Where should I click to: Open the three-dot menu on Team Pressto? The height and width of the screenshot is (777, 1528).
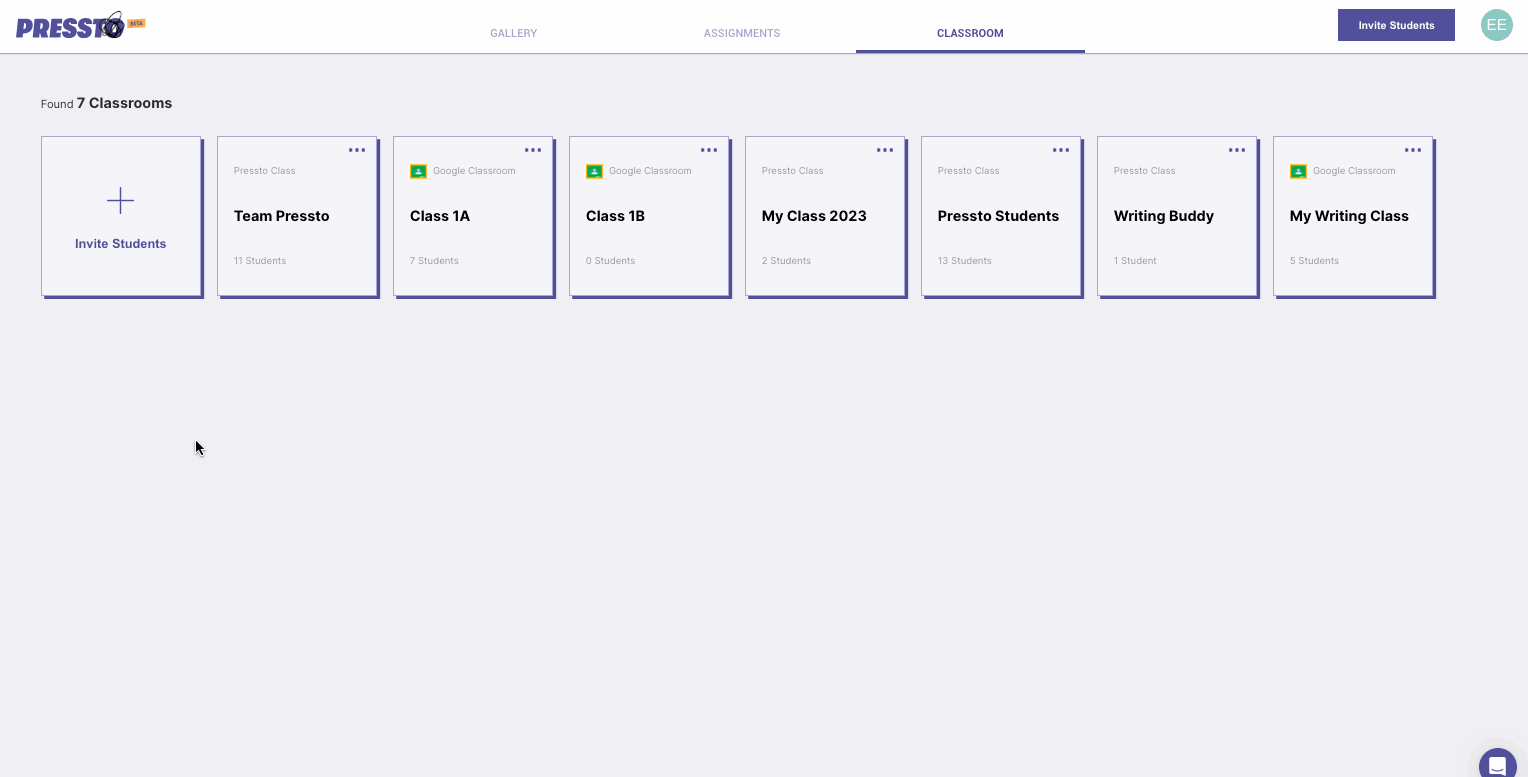(x=357, y=150)
